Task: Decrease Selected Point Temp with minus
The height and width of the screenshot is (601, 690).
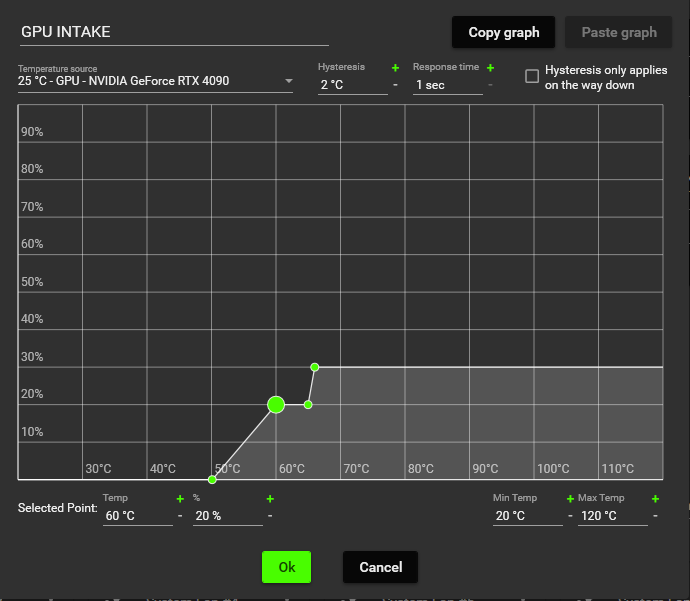Action: (x=180, y=515)
